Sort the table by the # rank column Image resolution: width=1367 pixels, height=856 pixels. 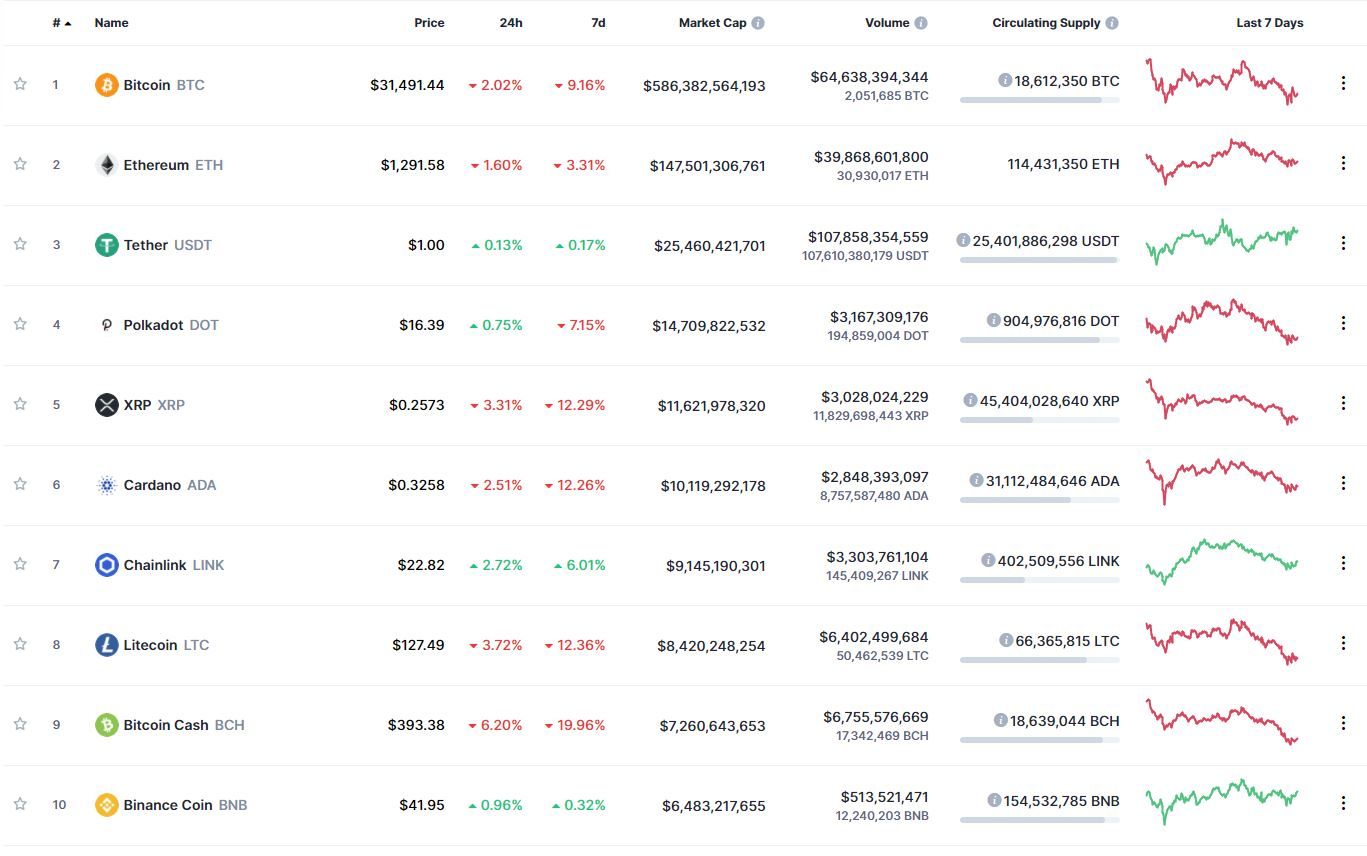(x=62, y=23)
